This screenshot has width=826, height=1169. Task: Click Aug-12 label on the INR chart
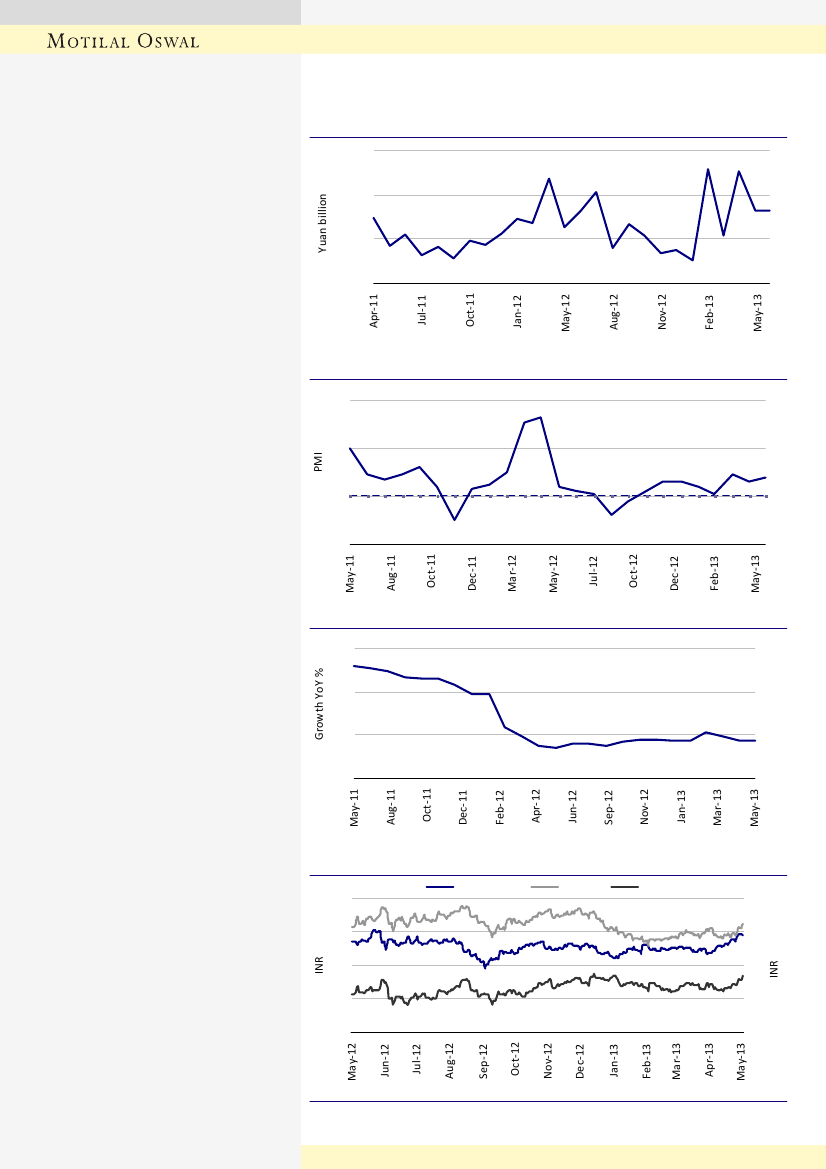pyautogui.click(x=451, y=1061)
